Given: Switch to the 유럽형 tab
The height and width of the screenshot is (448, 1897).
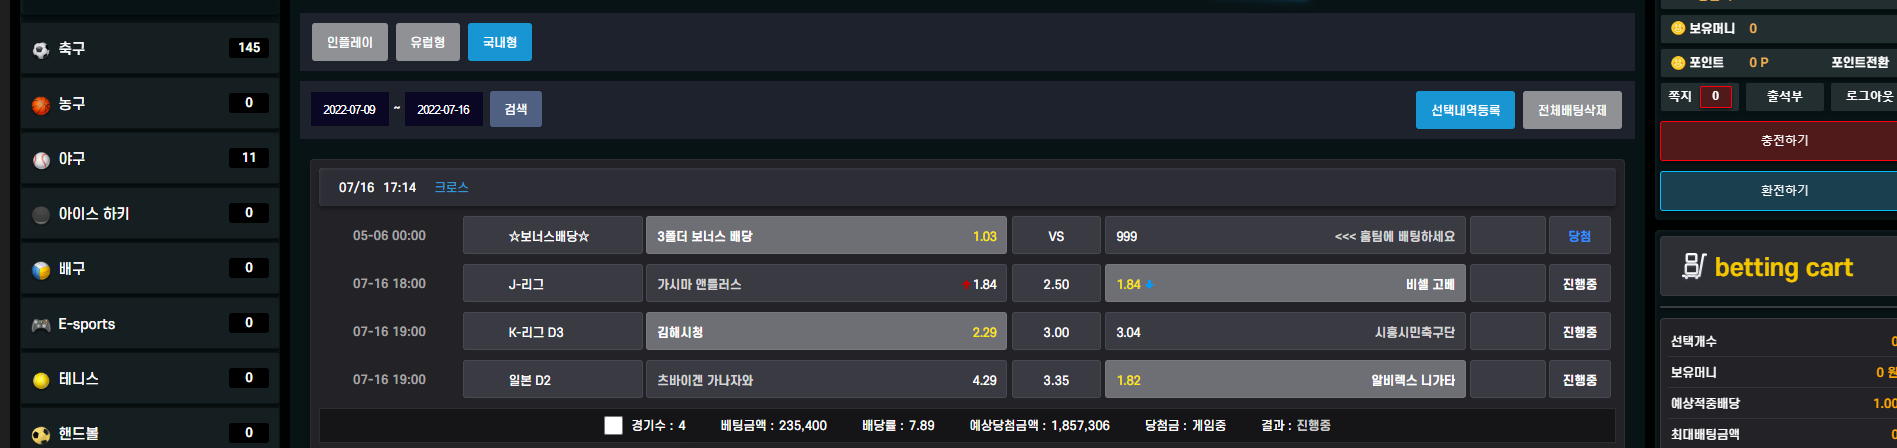Looking at the screenshot, I should pos(428,42).
